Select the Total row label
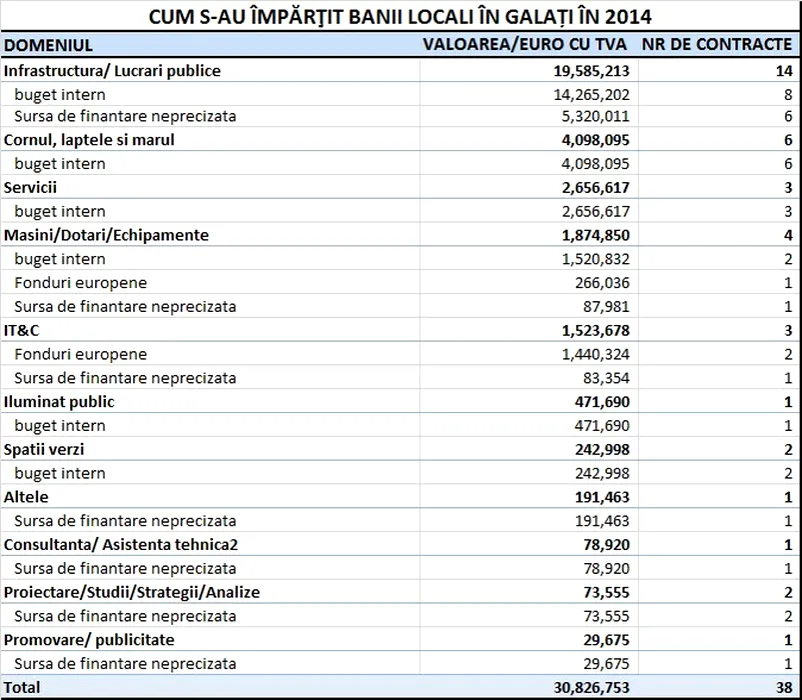Viewport: 802px width, 700px height. 23,688
